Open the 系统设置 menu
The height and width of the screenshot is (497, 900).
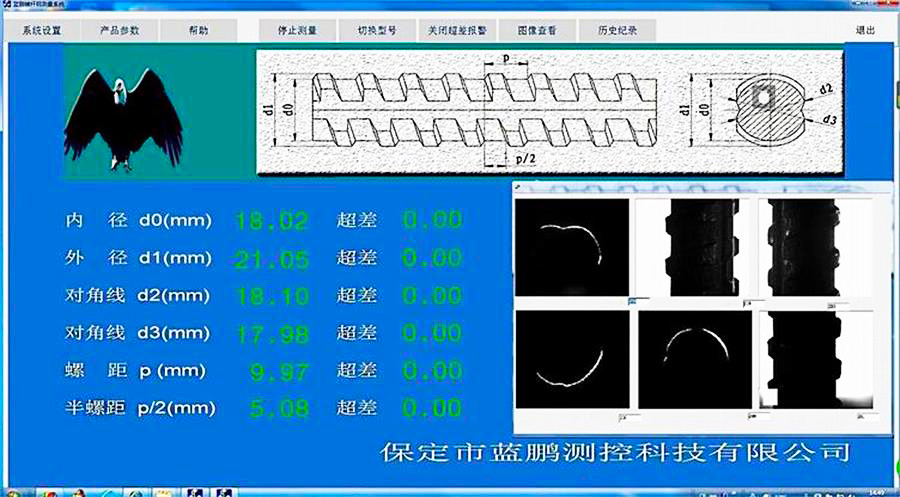[41, 30]
